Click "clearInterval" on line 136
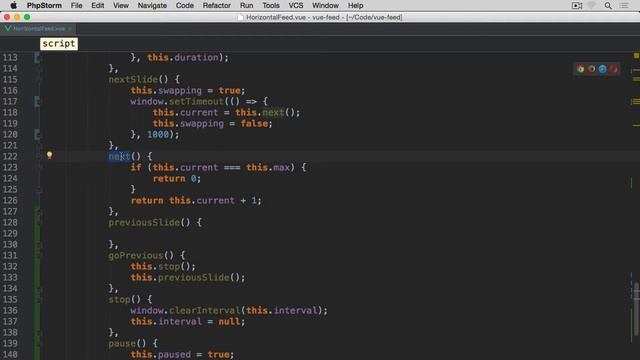 pos(205,311)
